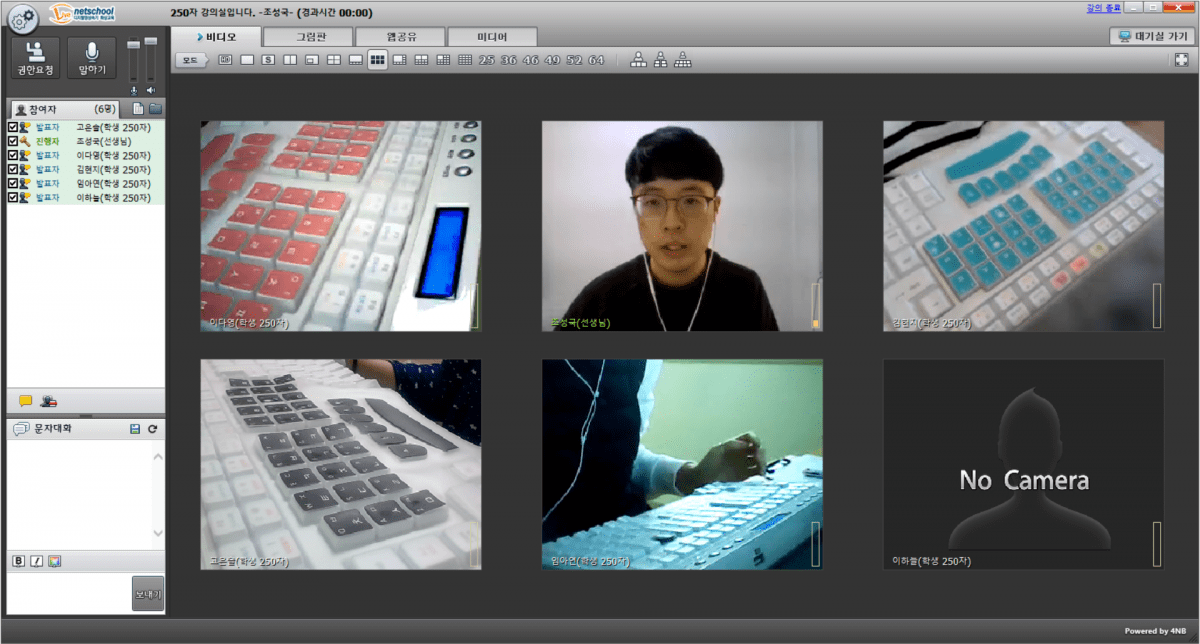Screen dimensions: 1200x644
Task: Save the chat with the floppy disk icon
Action: point(135,429)
